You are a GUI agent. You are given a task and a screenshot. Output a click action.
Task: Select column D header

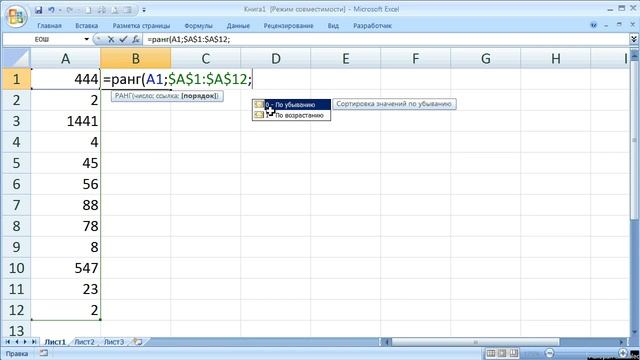(276, 58)
